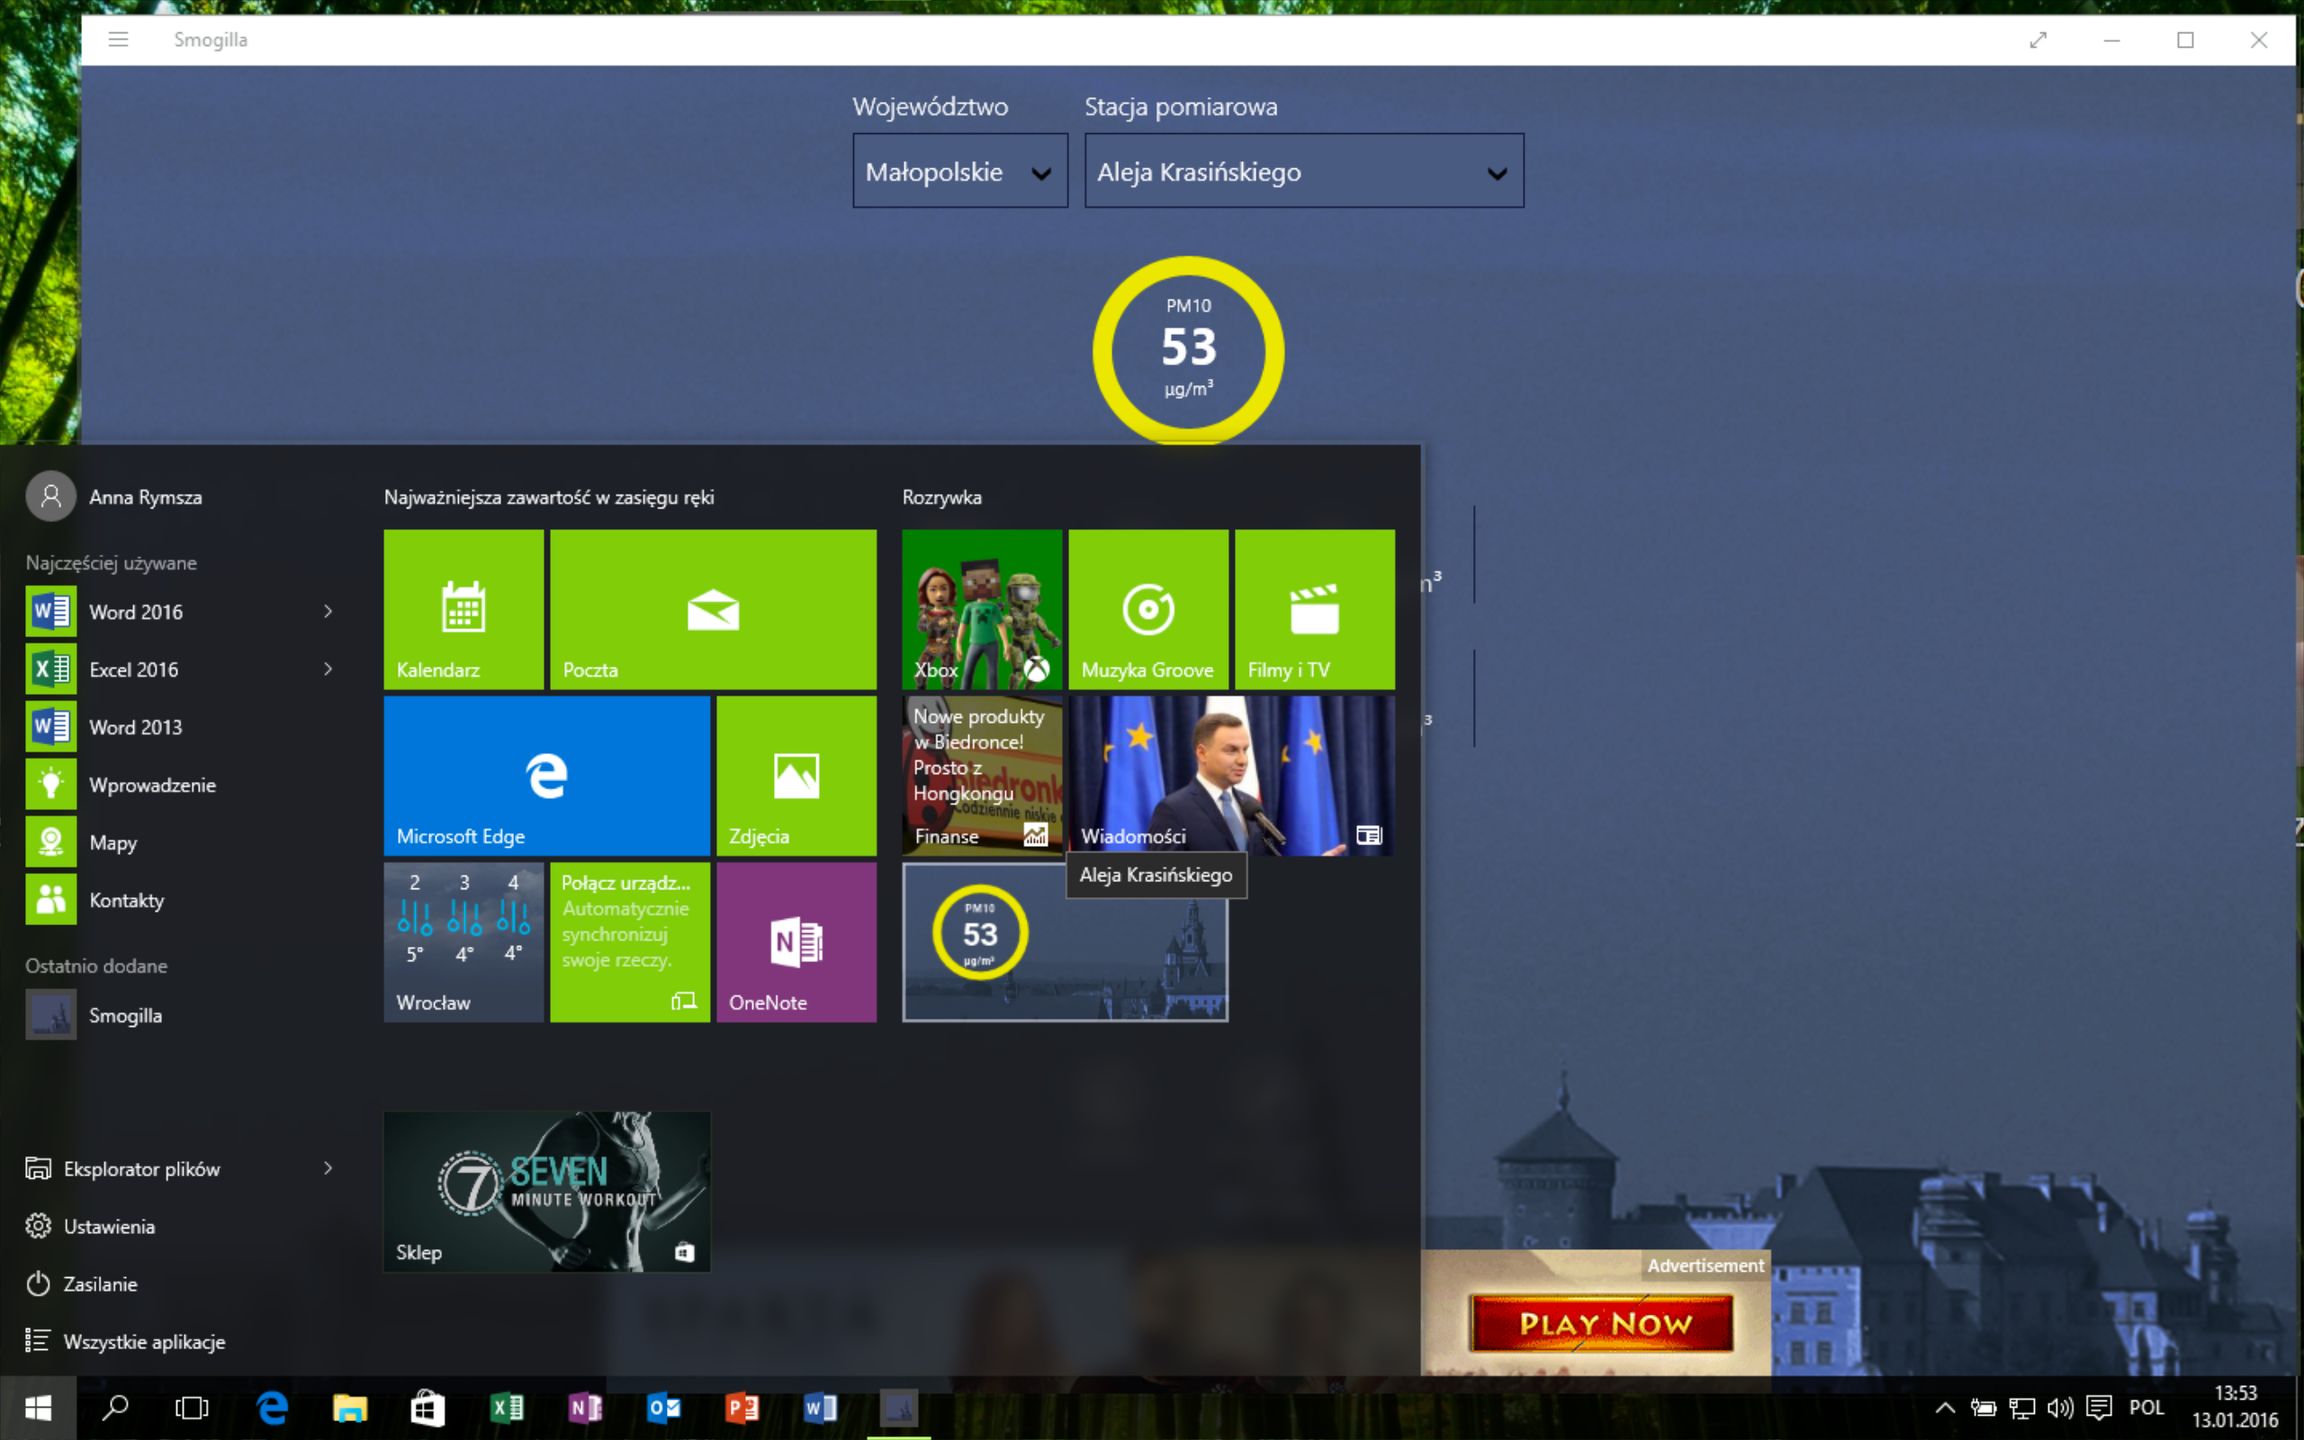The width and height of the screenshot is (2304, 1440).
Task: Expand the Eksplorator plików submenu arrow
Action: (328, 1168)
